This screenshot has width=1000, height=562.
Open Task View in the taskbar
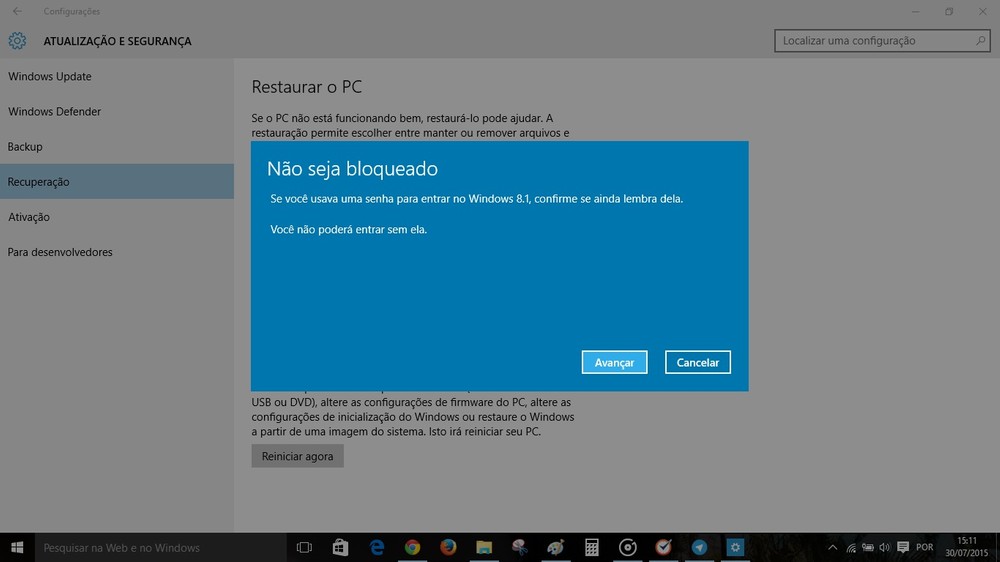(x=304, y=547)
